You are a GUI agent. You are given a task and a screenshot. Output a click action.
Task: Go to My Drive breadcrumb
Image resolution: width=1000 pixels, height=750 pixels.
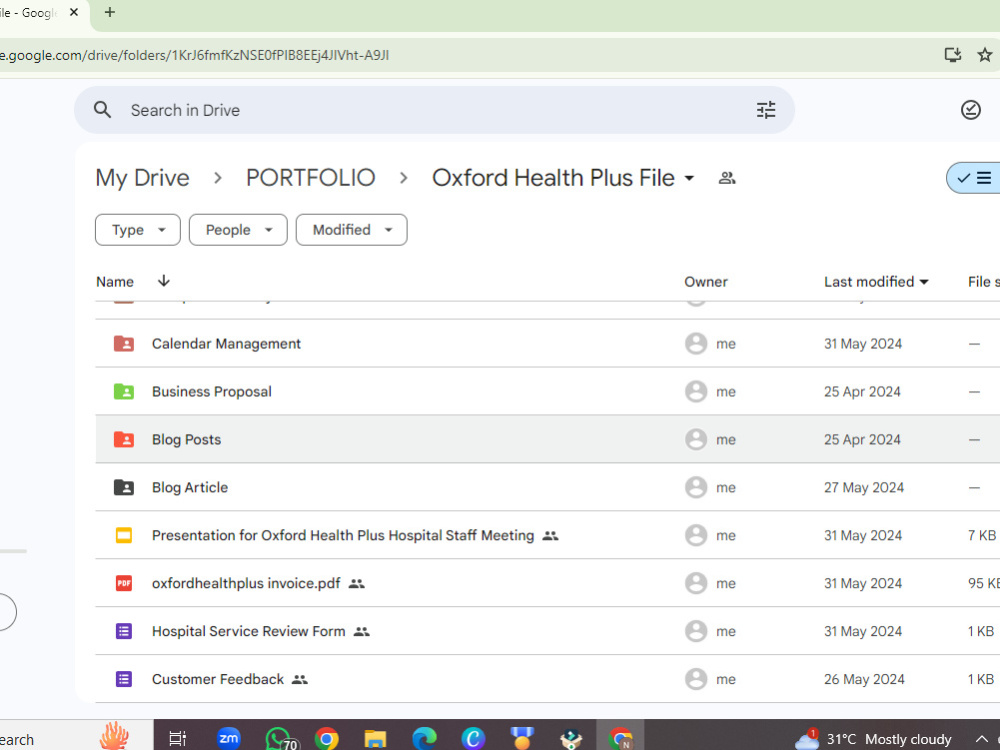coord(142,178)
